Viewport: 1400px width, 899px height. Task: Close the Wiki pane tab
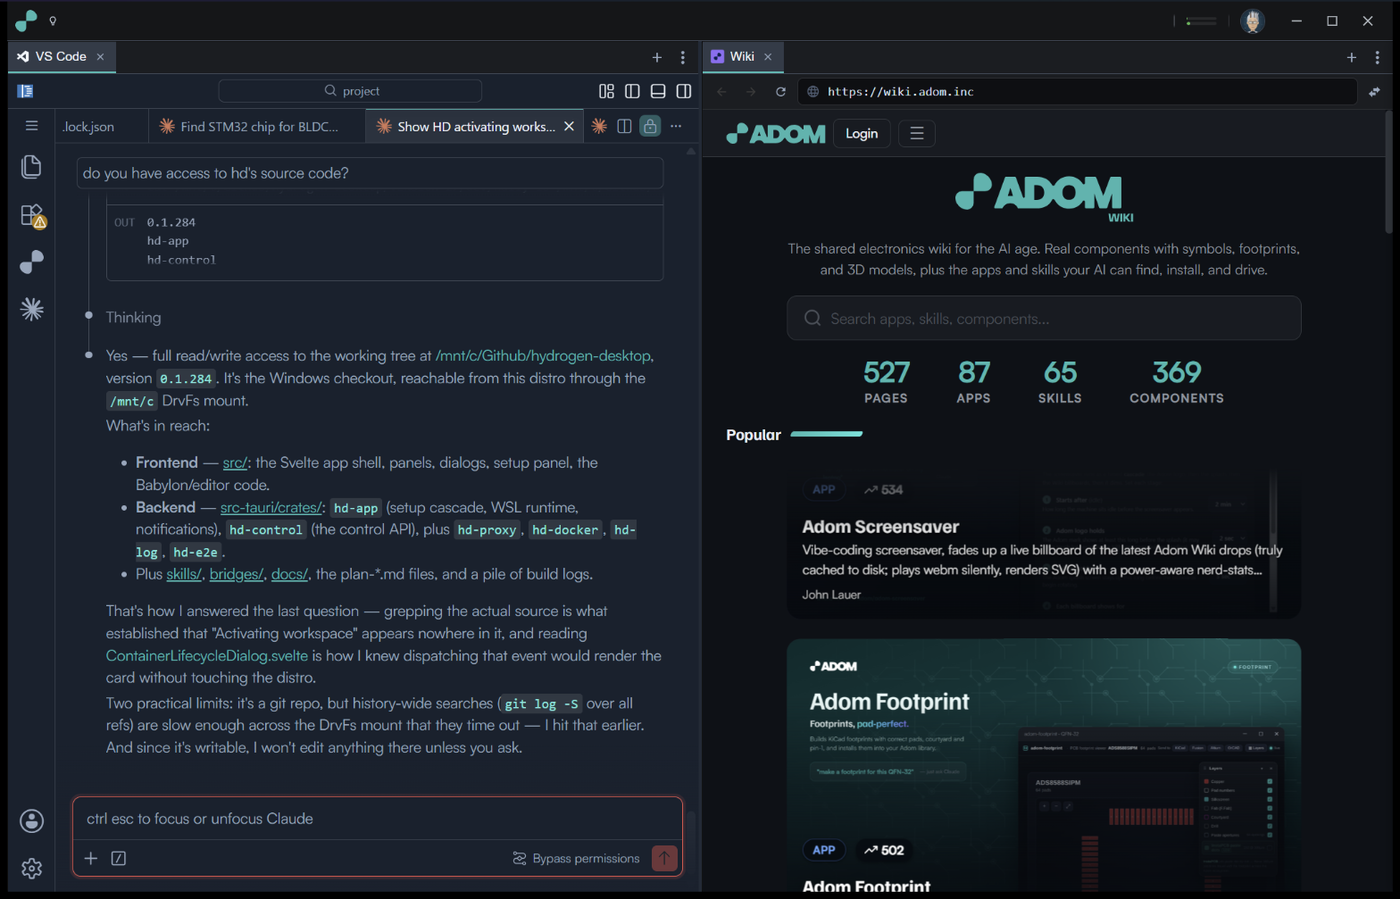pyautogui.click(x=768, y=57)
